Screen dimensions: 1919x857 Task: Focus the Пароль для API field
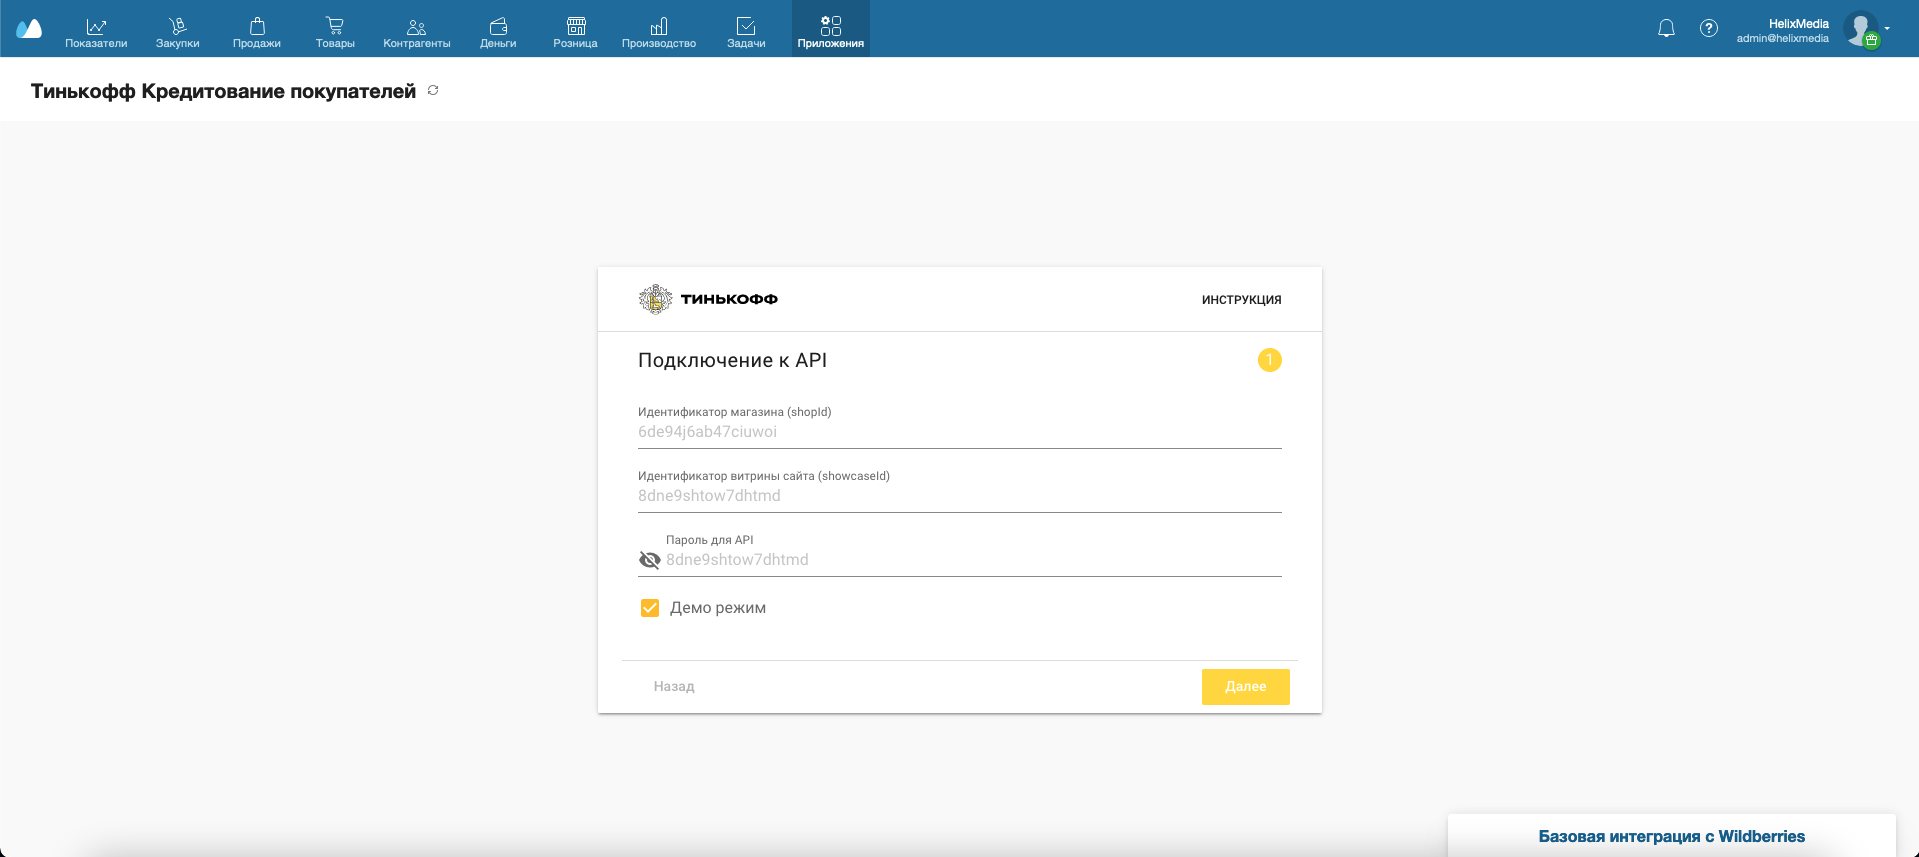[973, 560]
